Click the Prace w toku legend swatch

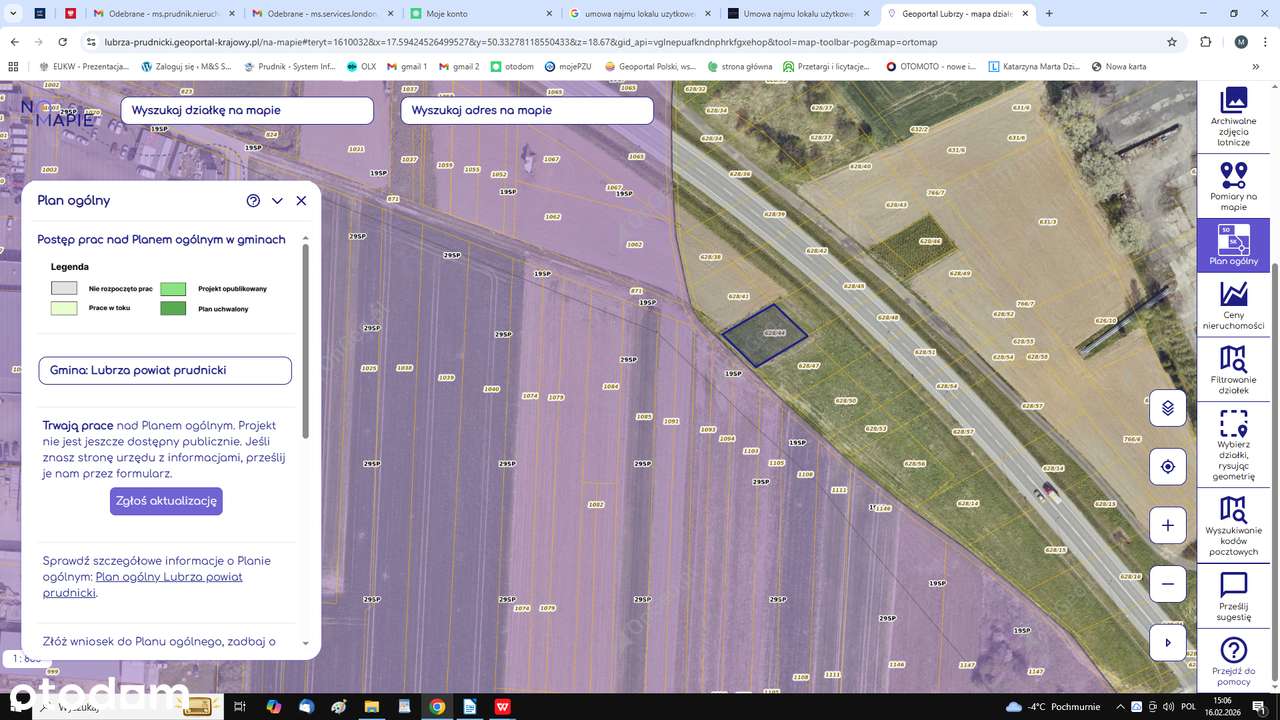tap(64, 308)
